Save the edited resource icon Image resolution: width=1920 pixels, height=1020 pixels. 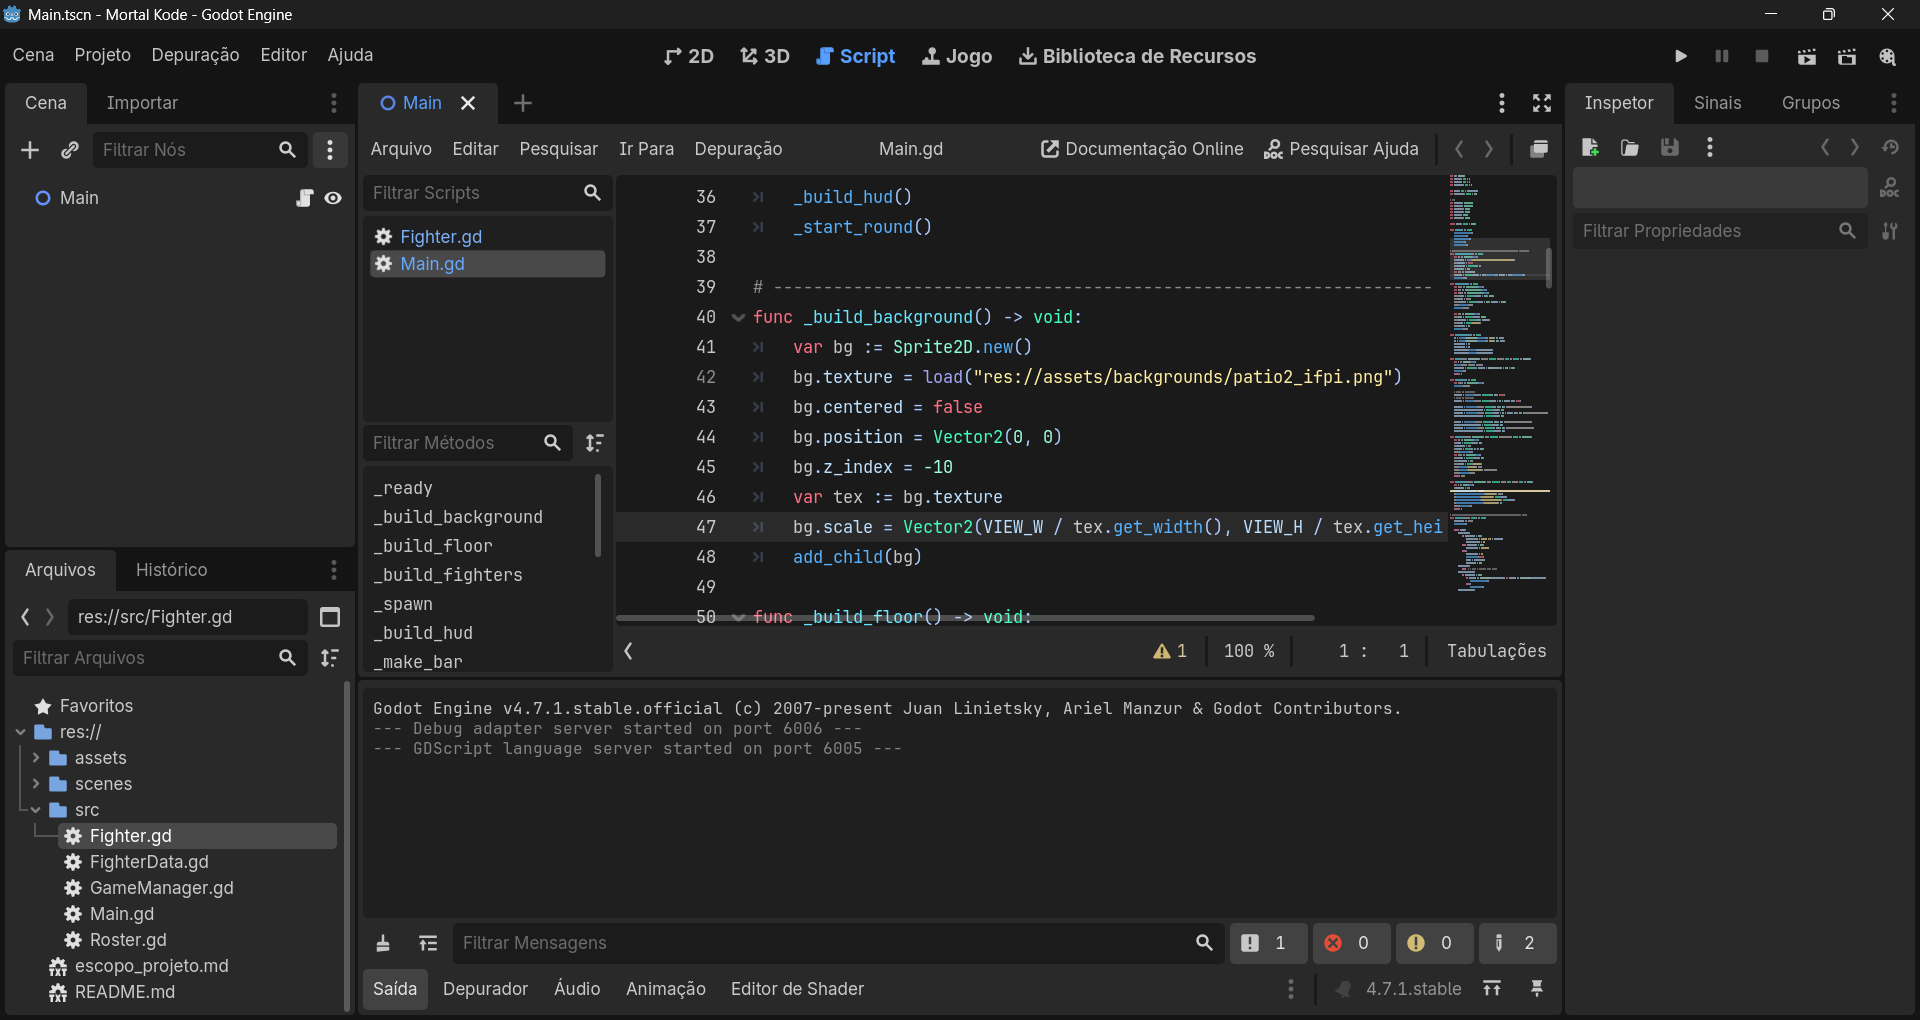pyautogui.click(x=1670, y=148)
